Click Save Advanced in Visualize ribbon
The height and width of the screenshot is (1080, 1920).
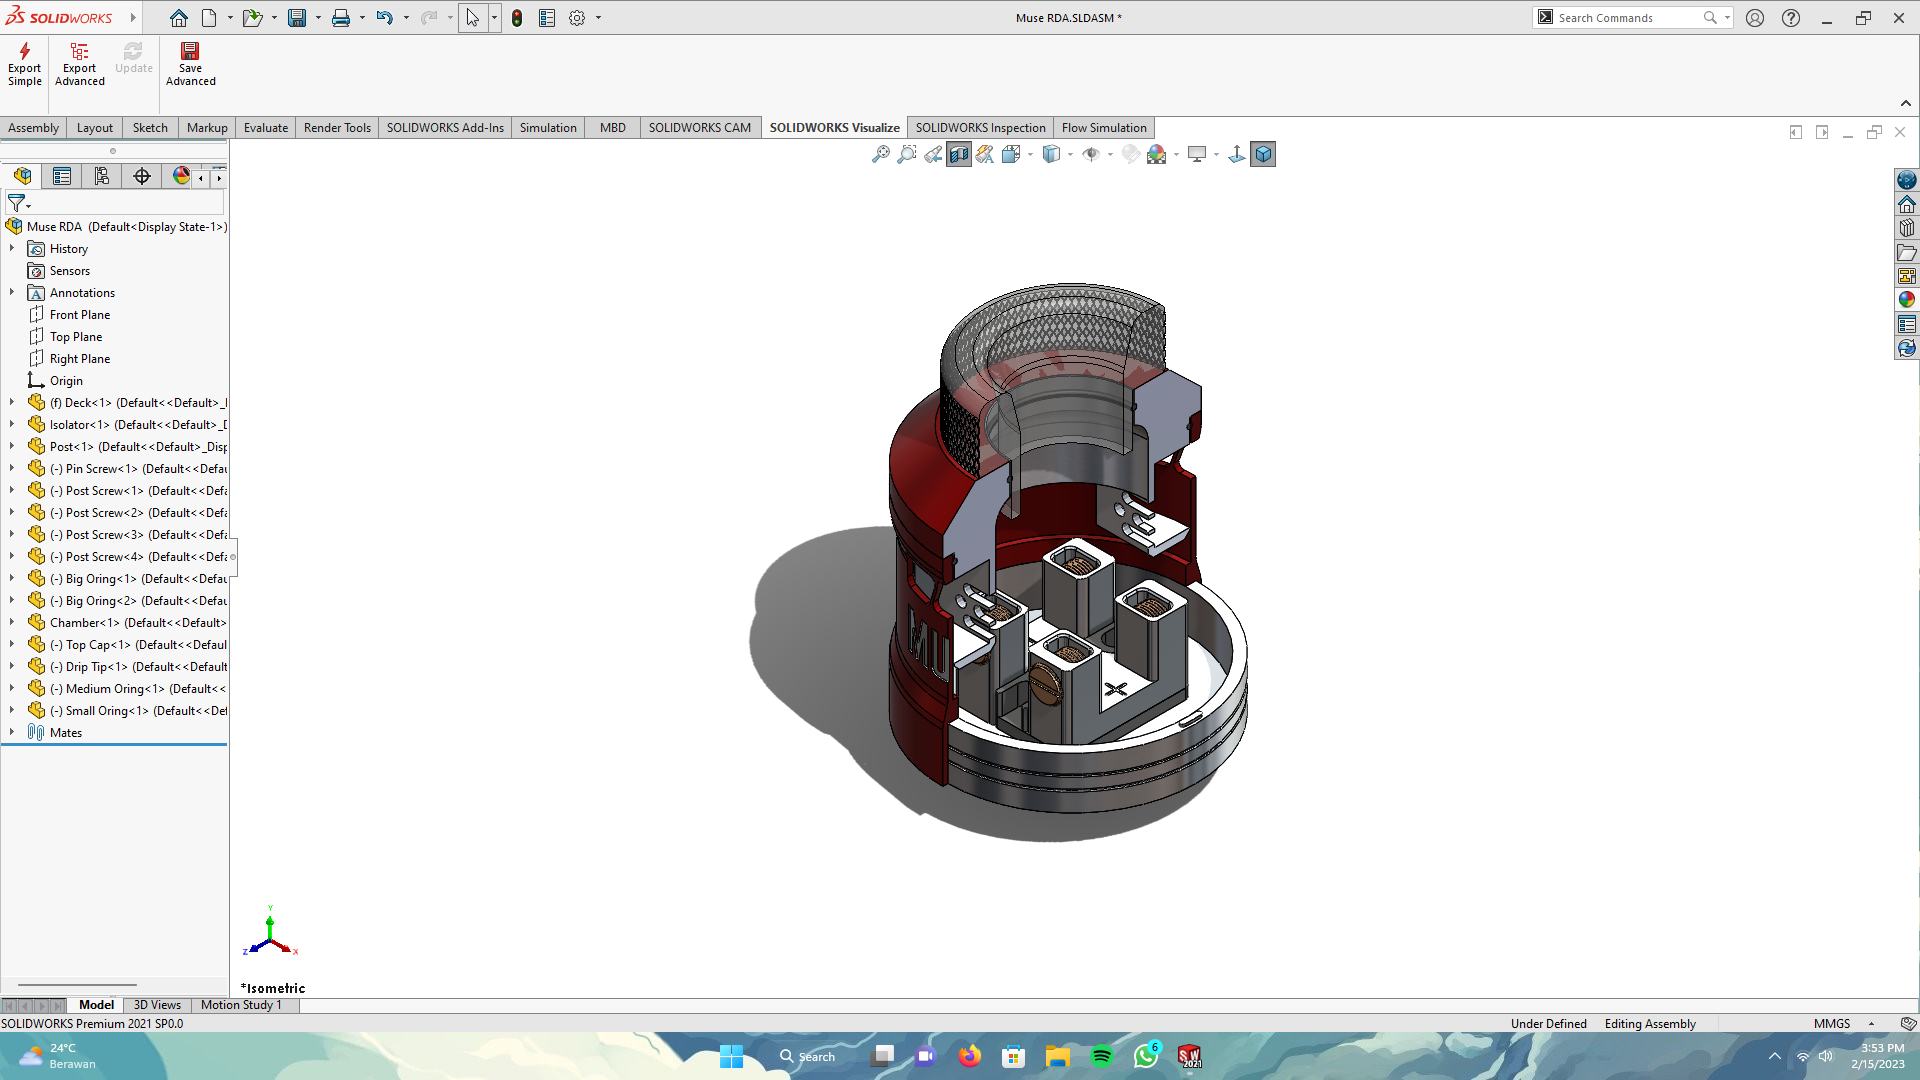pos(190,64)
